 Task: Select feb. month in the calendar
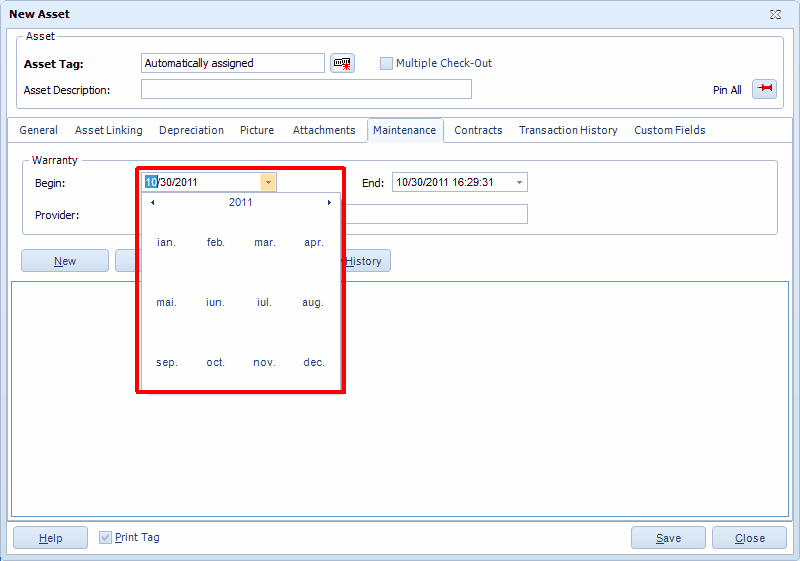coord(215,242)
